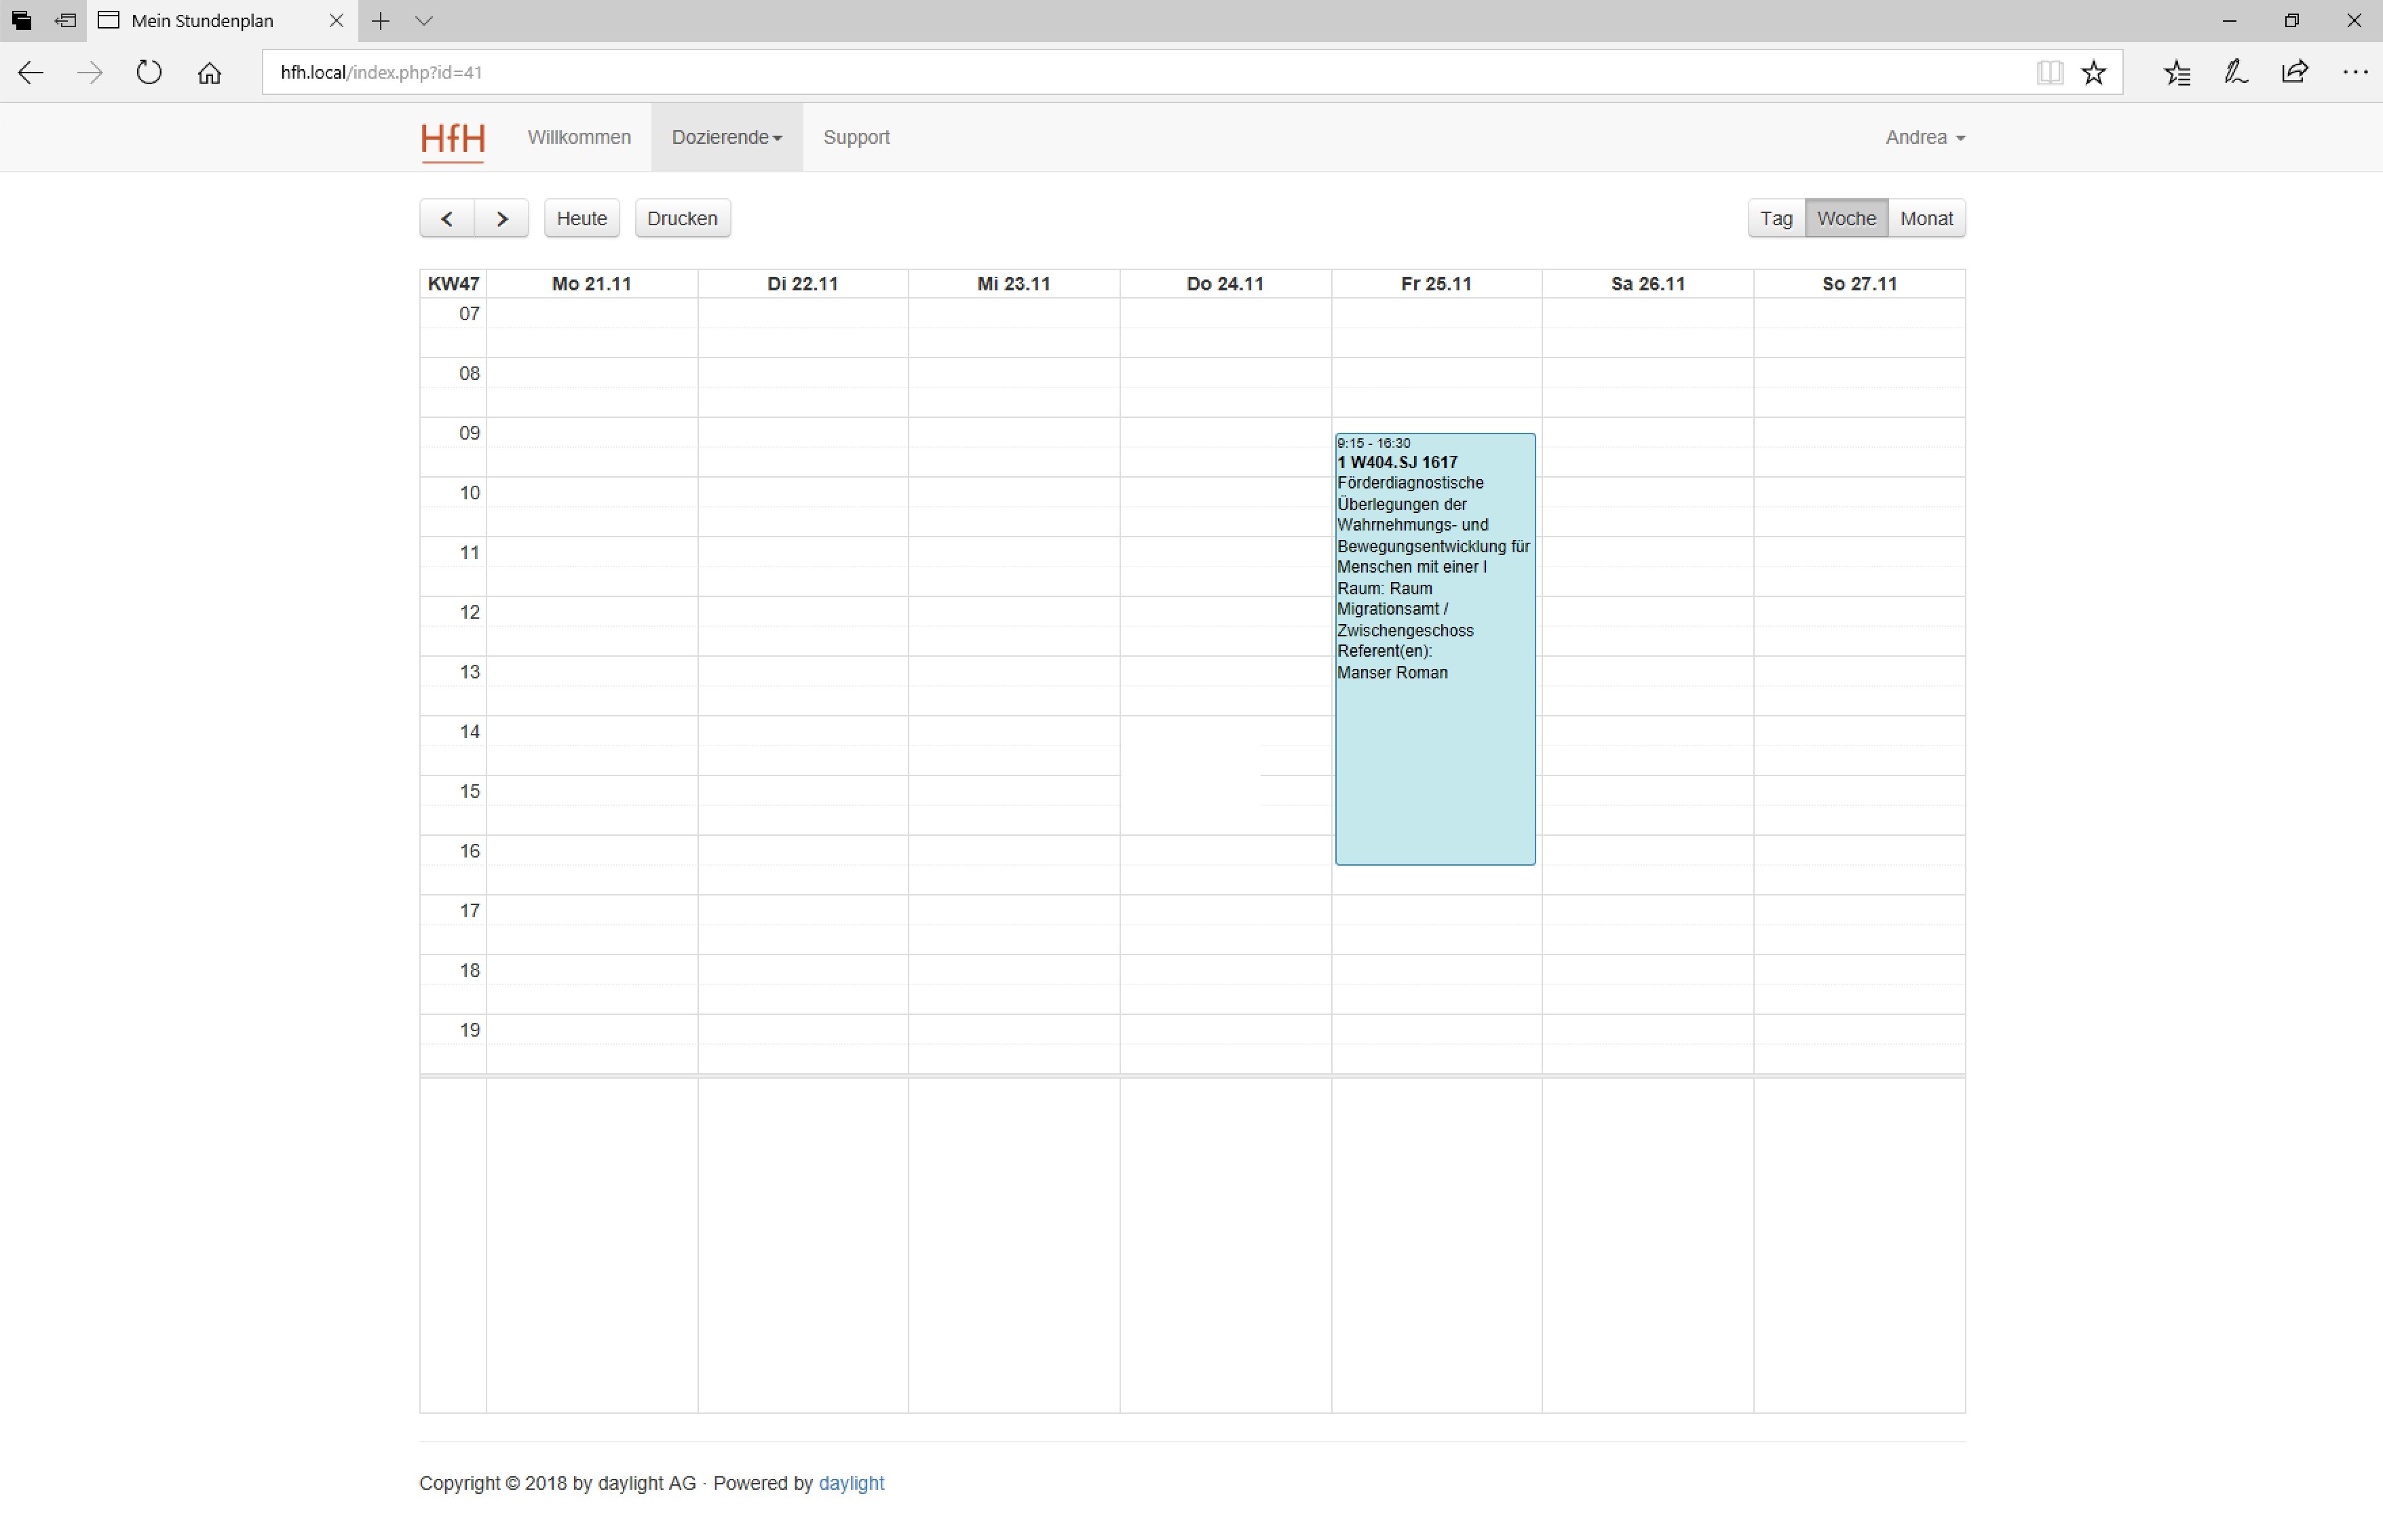Image resolution: width=2383 pixels, height=1540 pixels.
Task: Show browser tab list chevron
Action: [x=424, y=20]
